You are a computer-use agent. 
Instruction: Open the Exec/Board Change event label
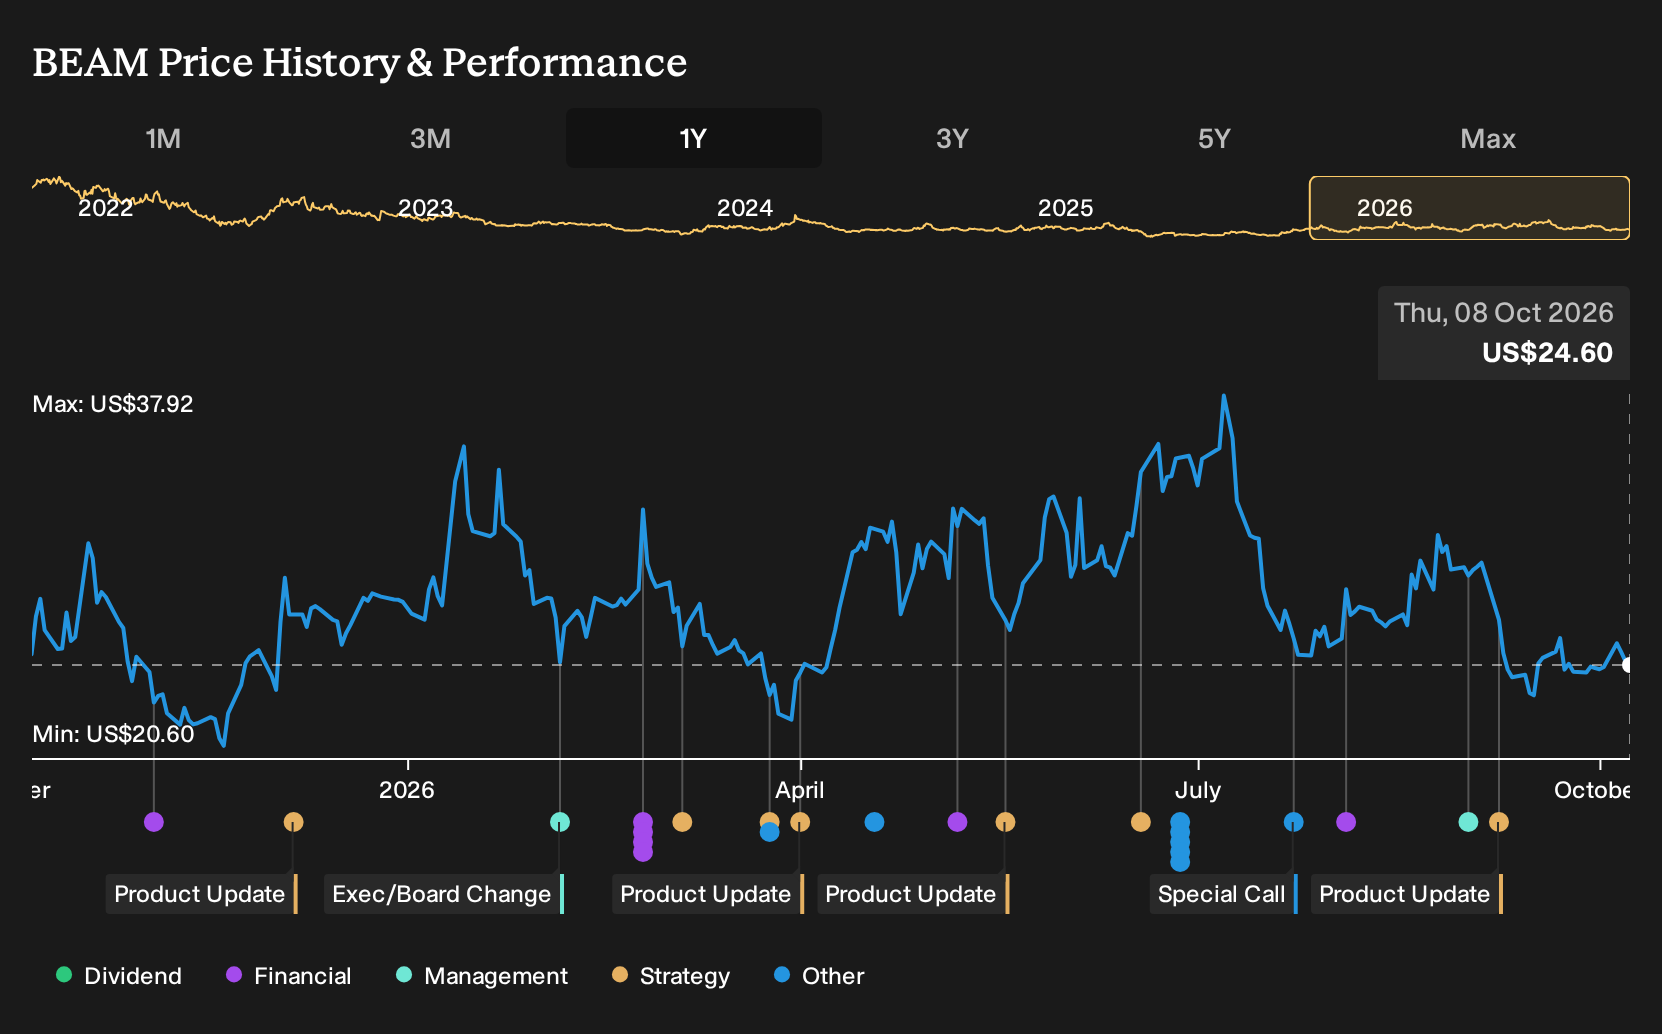click(444, 894)
